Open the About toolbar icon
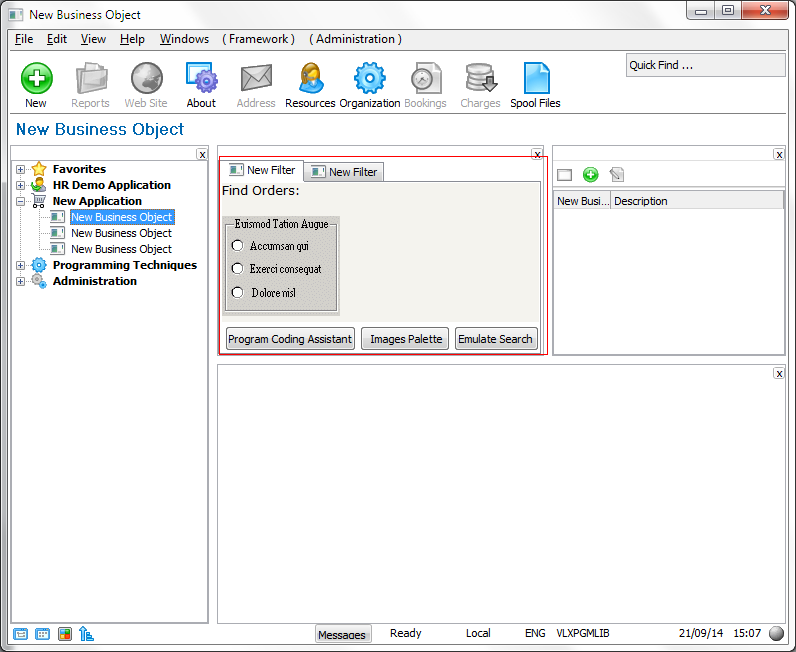This screenshot has height=652, width=796. (x=202, y=78)
